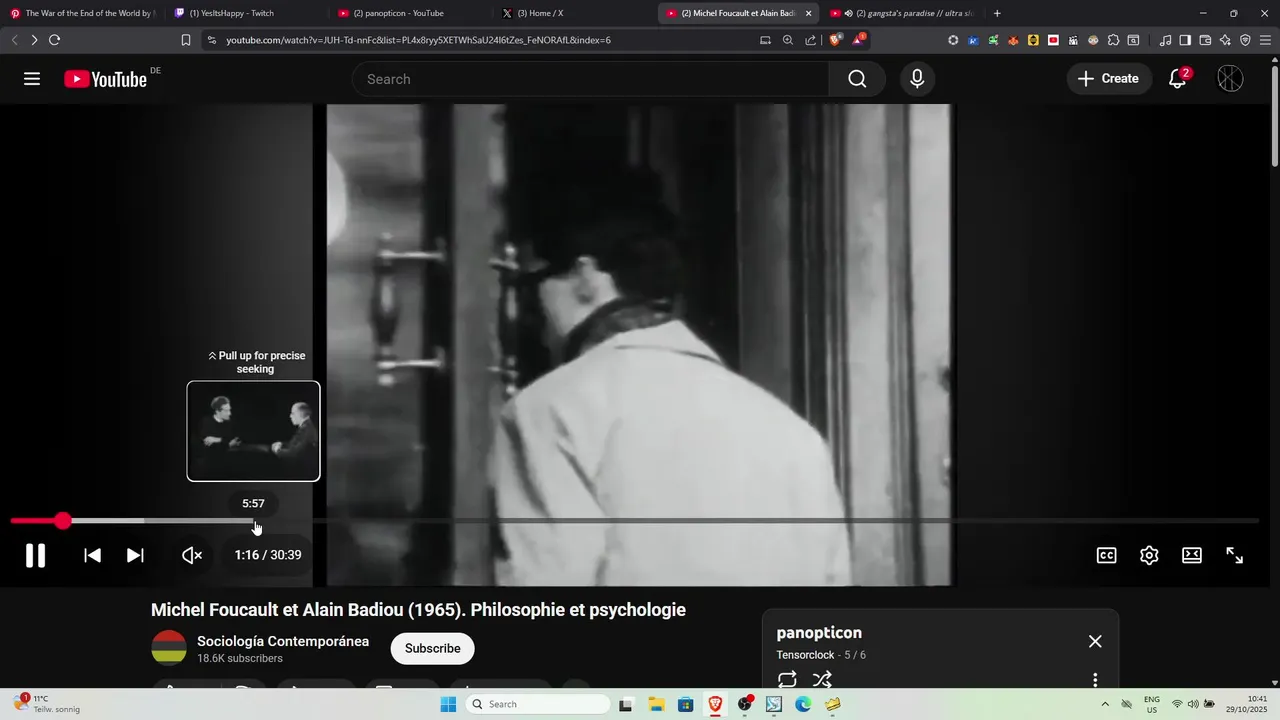This screenshot has height=720, width=1280.
Task: Open Microsoft Store from taskbar
Action: pos(685,704)
